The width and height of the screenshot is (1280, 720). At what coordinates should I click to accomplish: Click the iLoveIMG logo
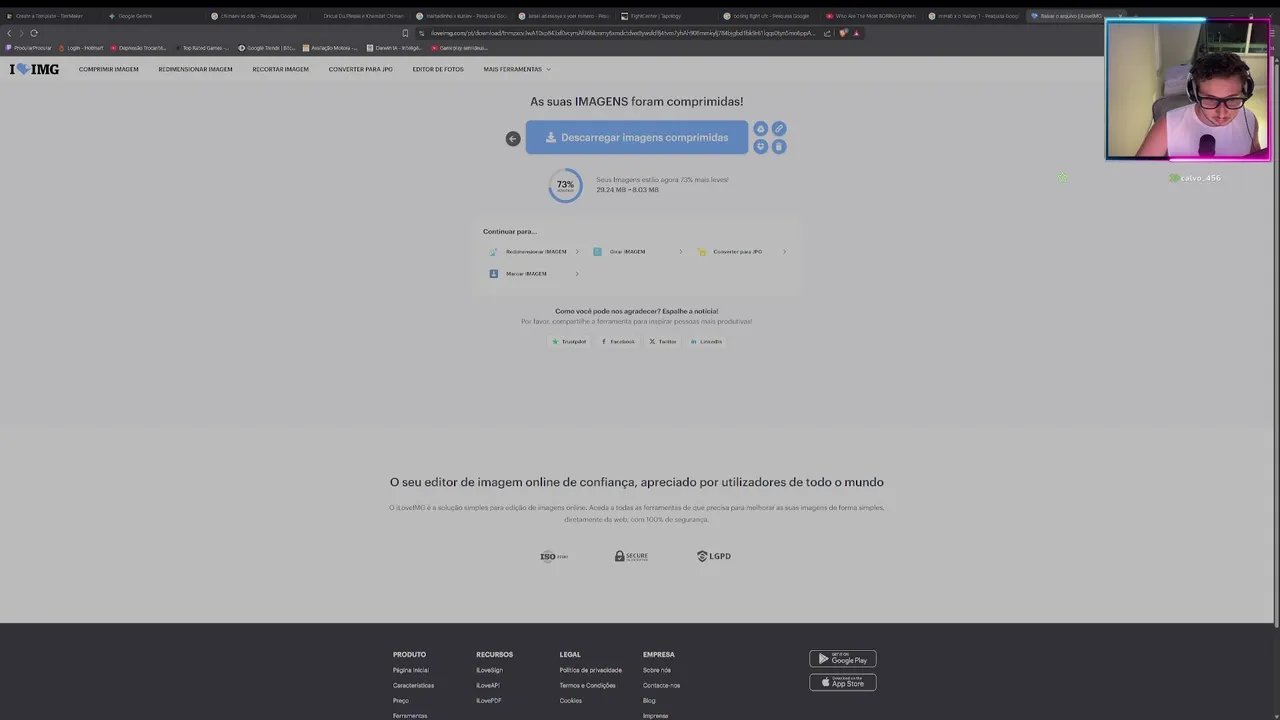(x=34, y=69)
